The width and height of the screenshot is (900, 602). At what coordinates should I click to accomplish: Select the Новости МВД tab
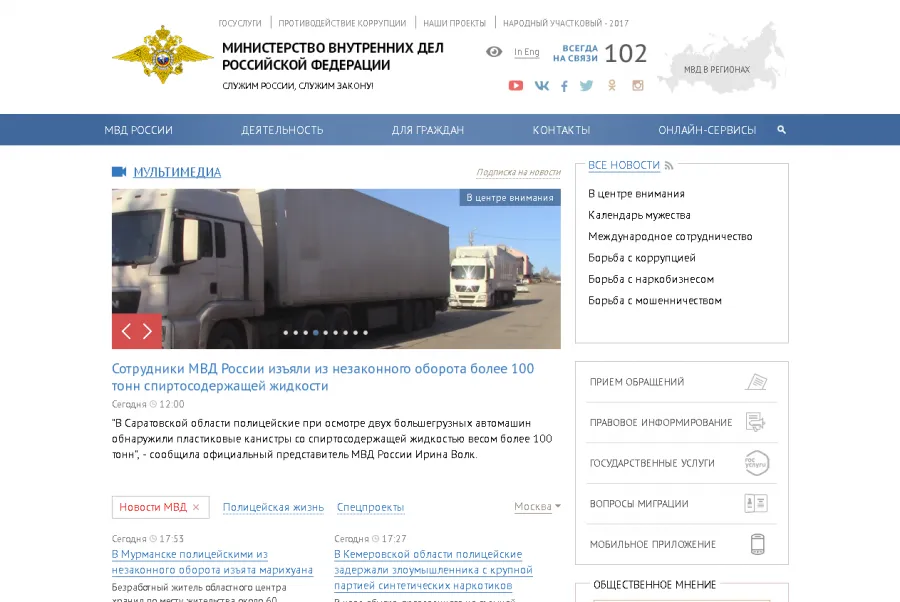tap(153, 507)
